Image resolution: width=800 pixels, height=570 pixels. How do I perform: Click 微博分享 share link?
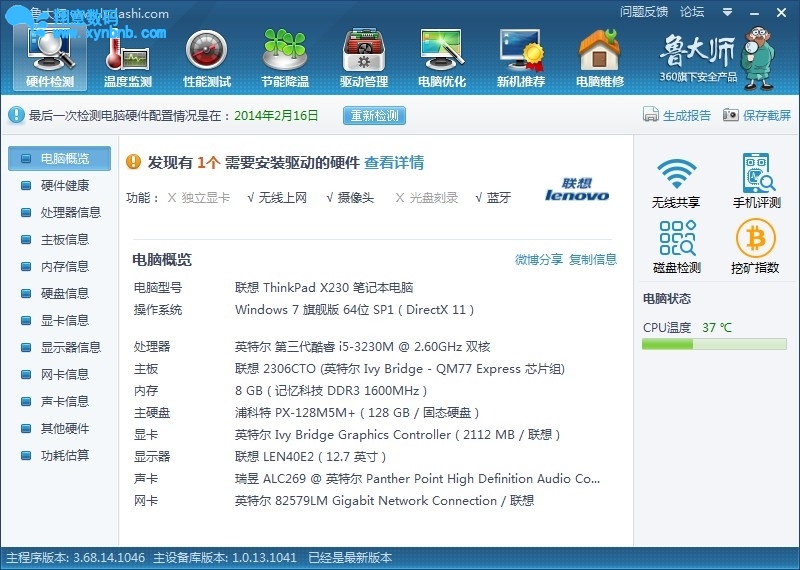pyautogui.click(x=539, y=259)
